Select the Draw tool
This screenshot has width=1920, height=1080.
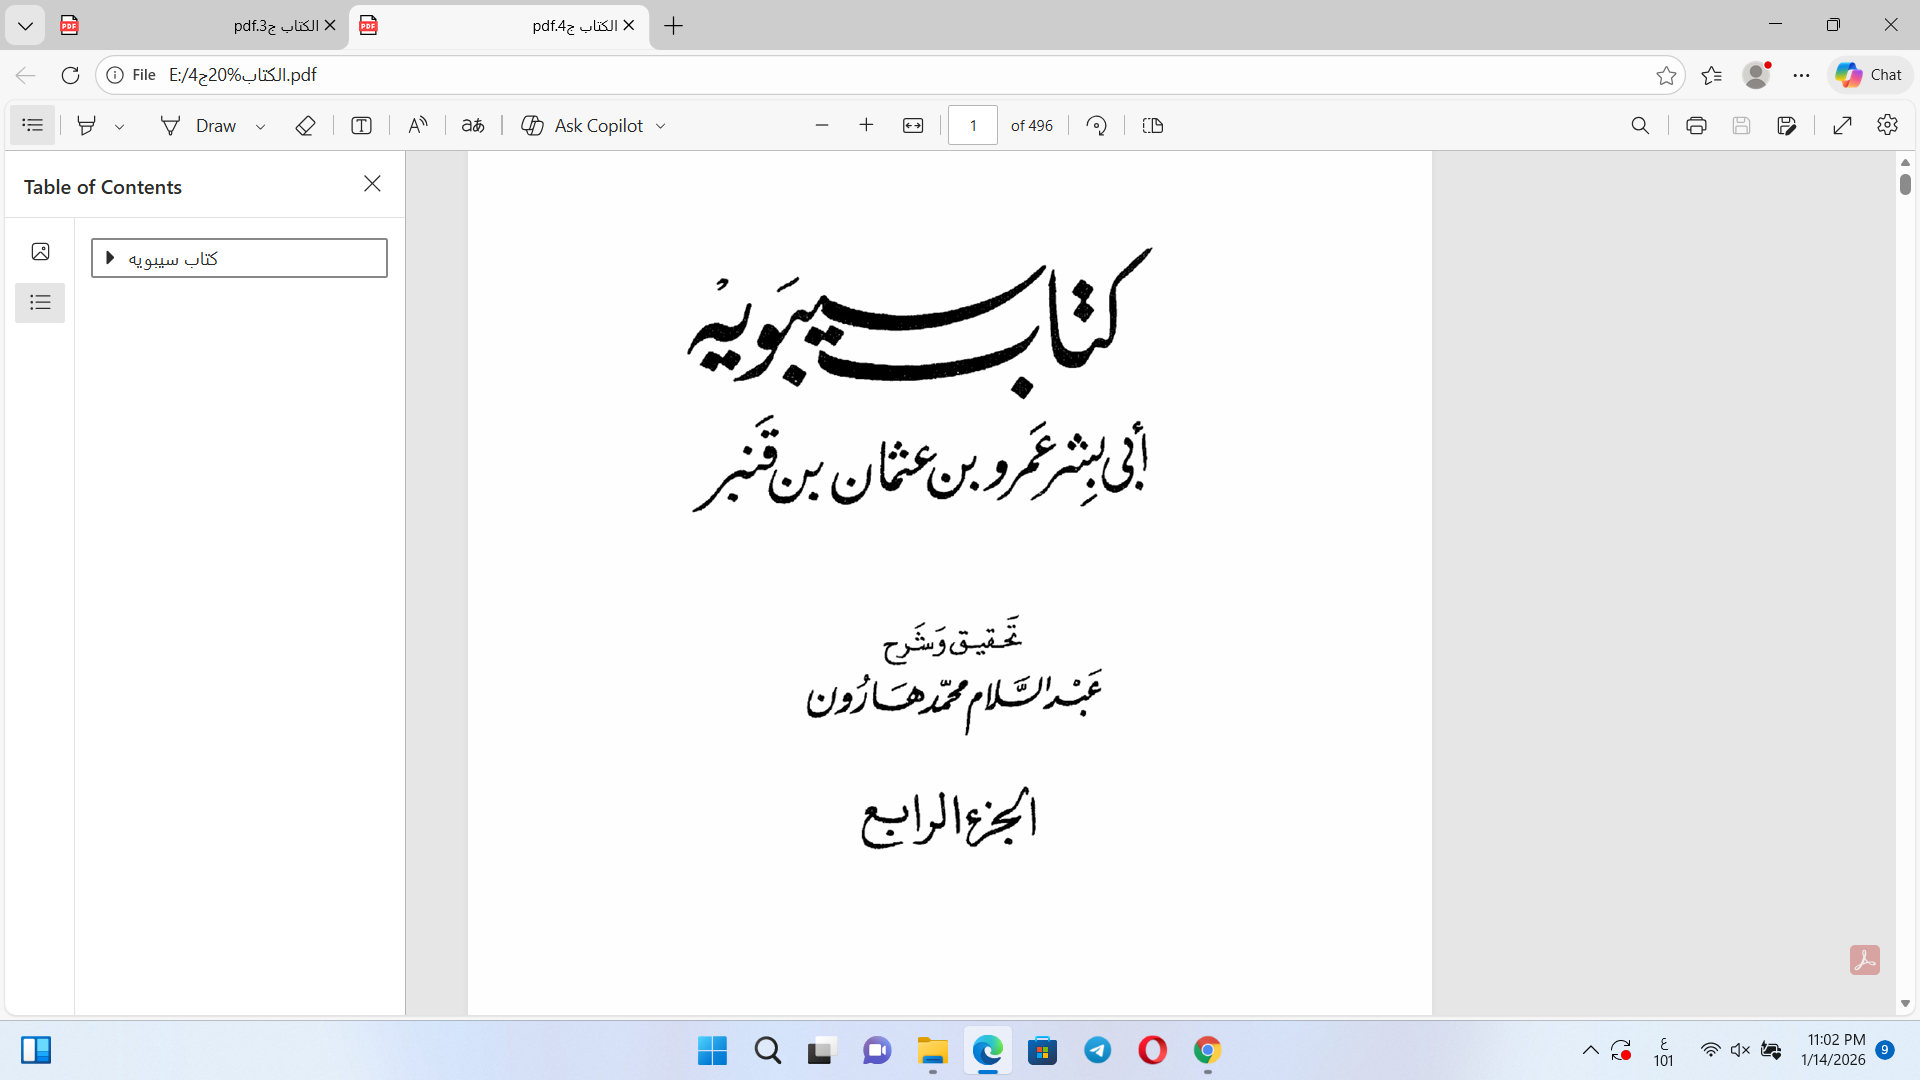click(x=198, y=125)
